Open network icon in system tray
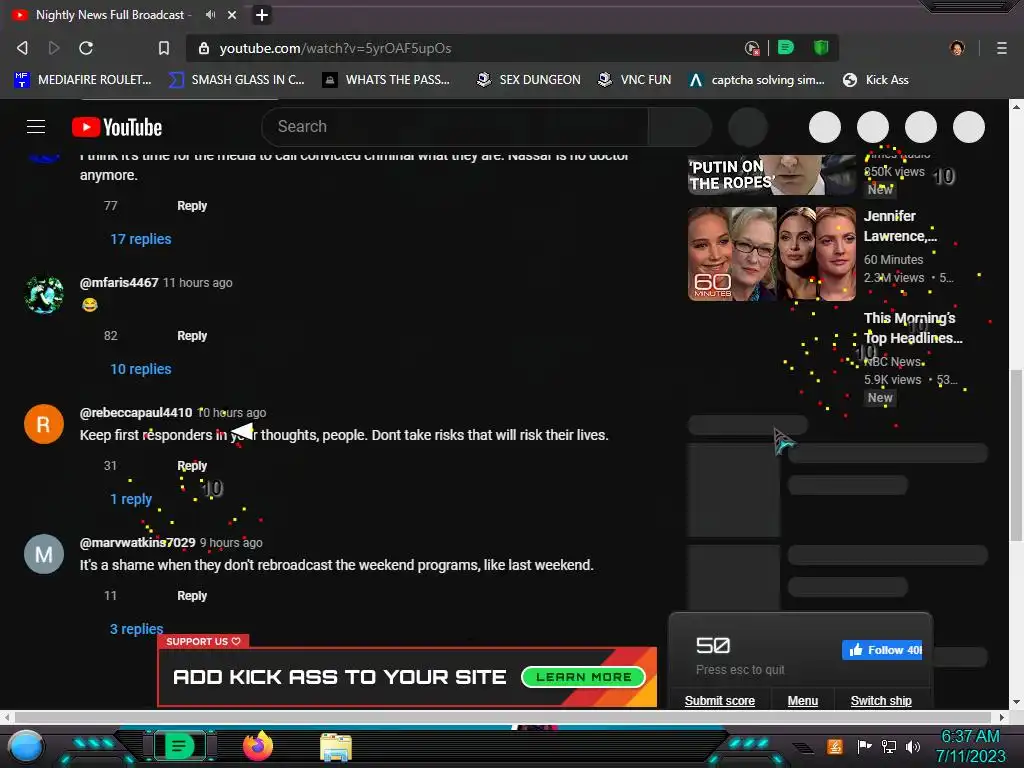 [889, 746]
